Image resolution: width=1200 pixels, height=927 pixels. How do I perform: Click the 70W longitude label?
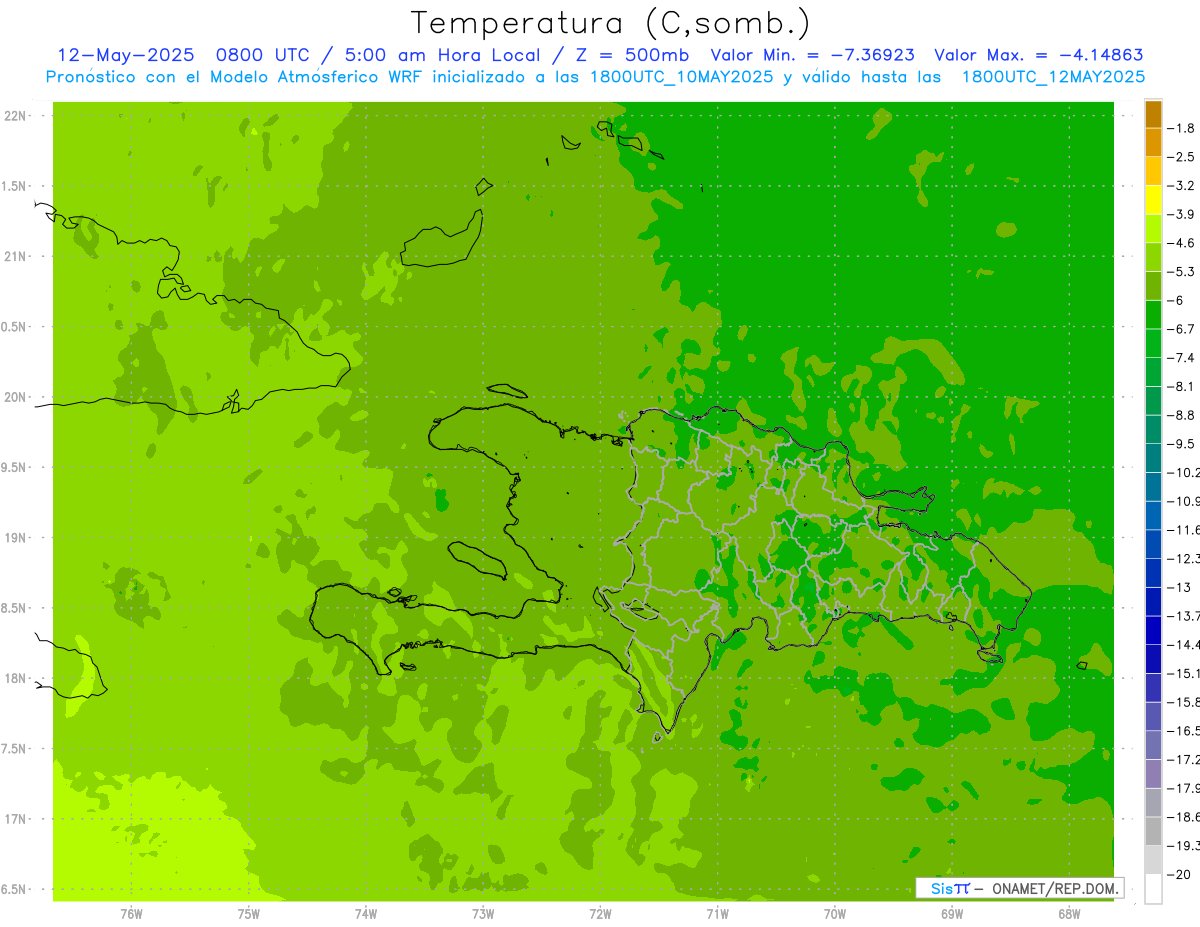coord(835,914)
